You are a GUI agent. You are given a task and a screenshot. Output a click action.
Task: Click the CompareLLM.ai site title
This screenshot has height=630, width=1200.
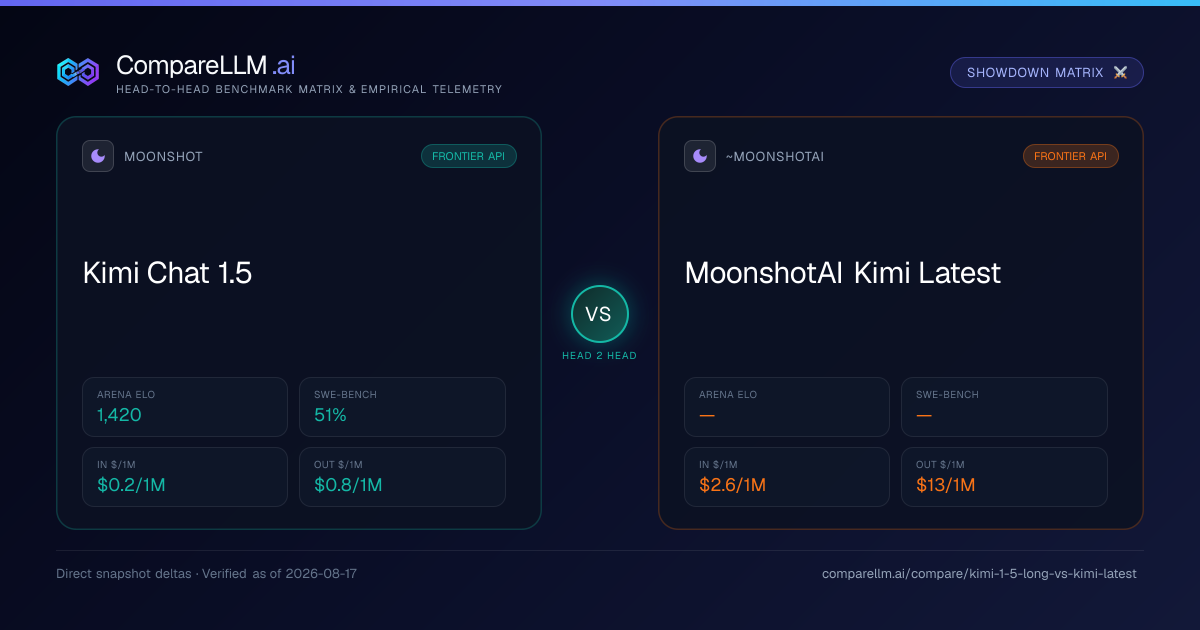[x=206, y=66]
